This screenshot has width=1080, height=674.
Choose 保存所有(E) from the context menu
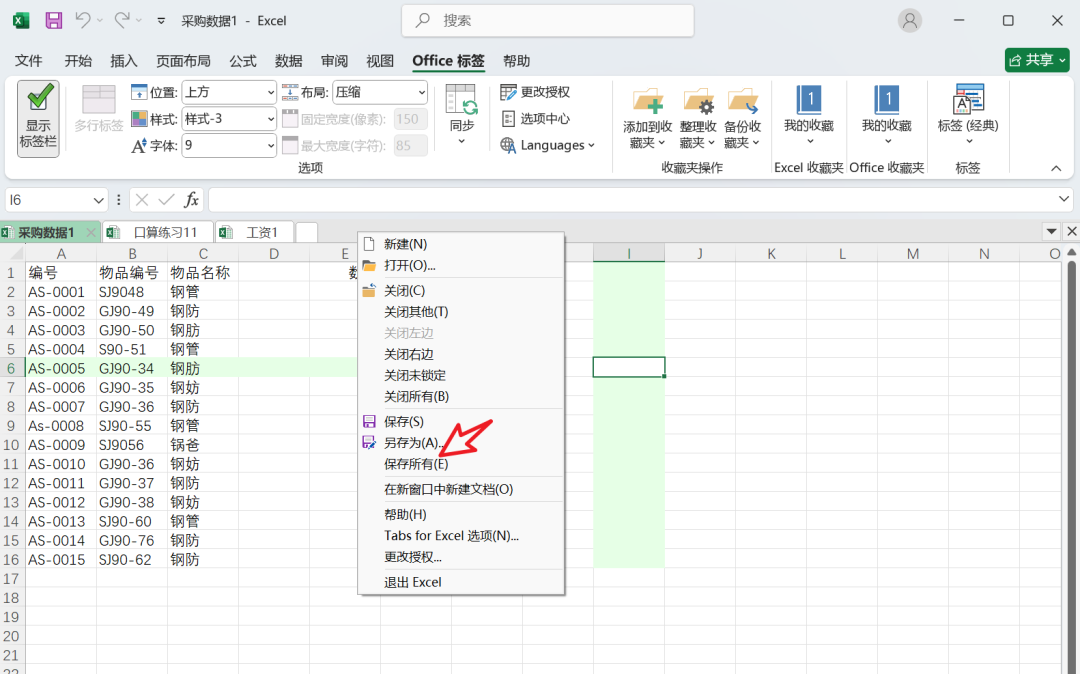pos(461,465)
